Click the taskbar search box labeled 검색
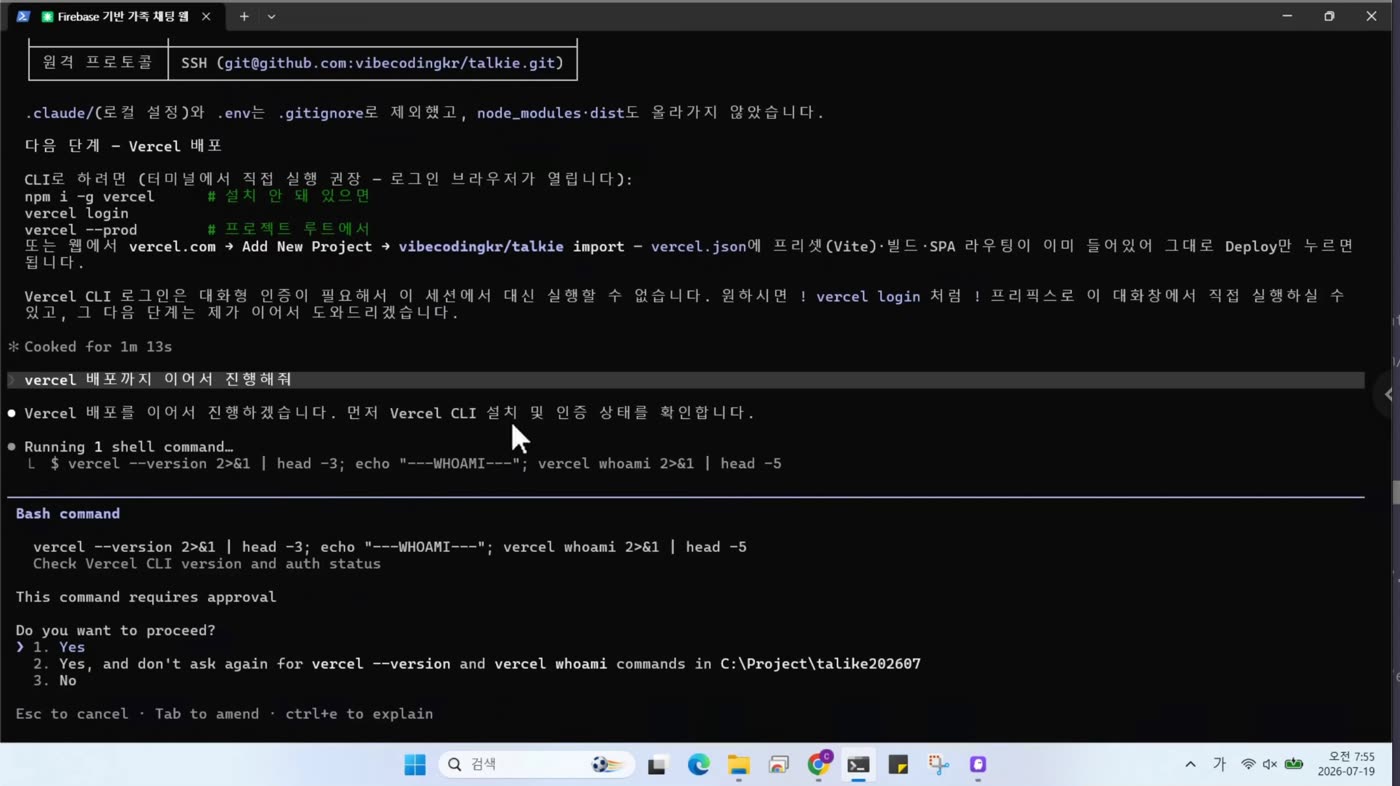 coord(536,765)
